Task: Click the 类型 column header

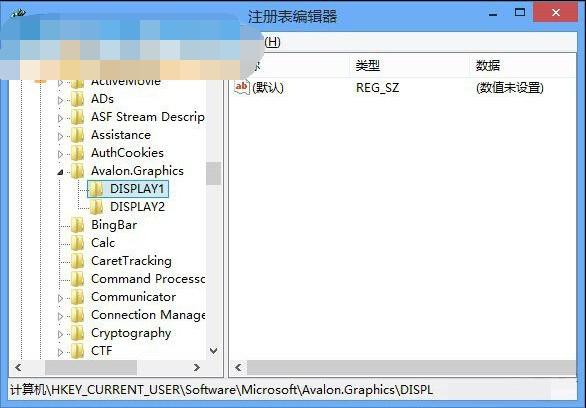Action: pyautogui.click(x=368, y=66)
